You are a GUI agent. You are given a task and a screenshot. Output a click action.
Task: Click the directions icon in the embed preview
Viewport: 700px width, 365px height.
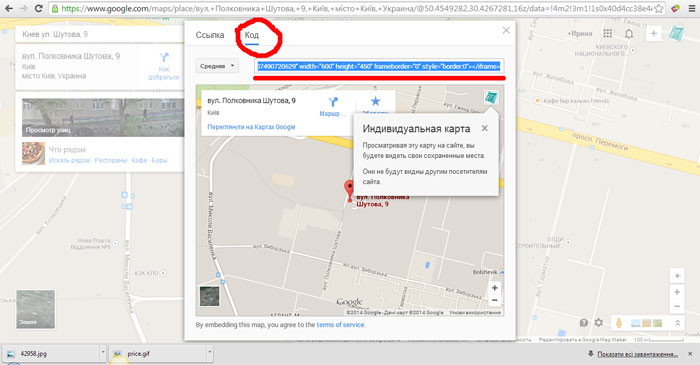tap(333, 102)
